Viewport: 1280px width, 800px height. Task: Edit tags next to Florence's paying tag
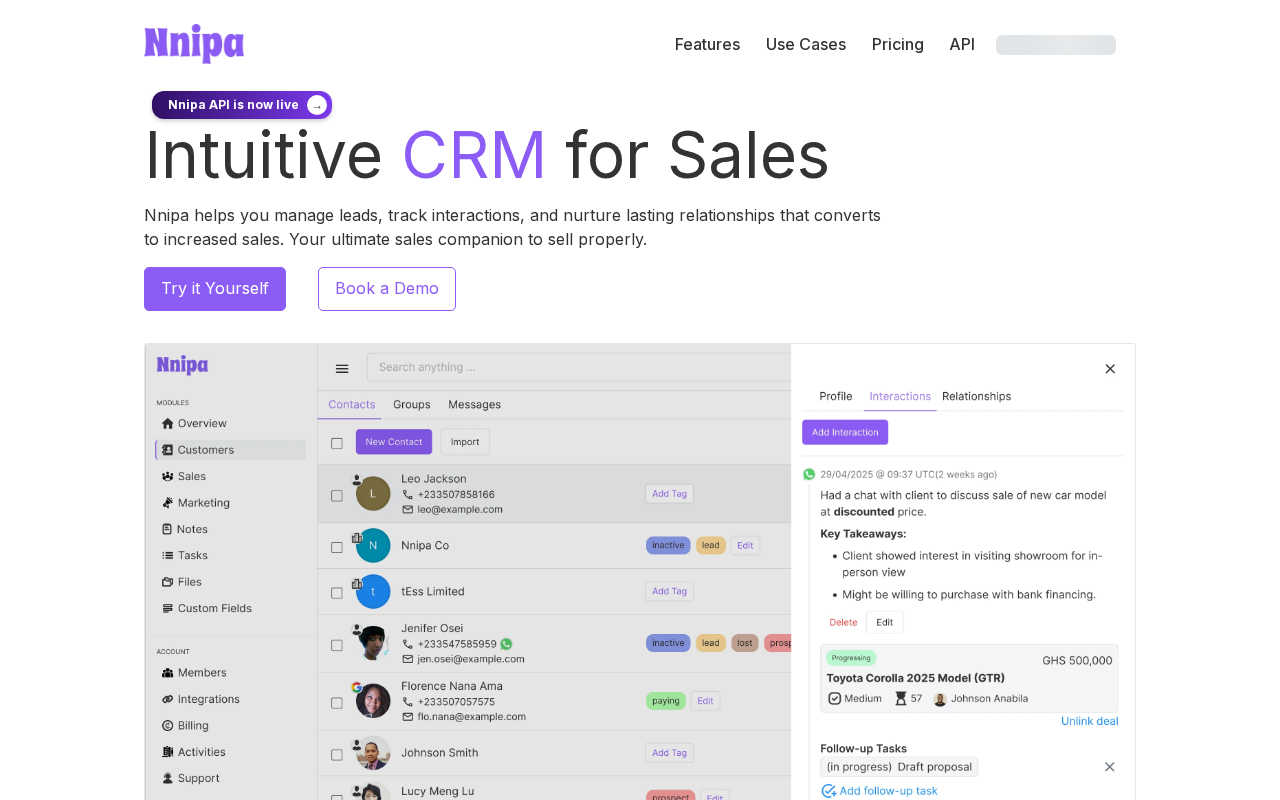point(705,701)
